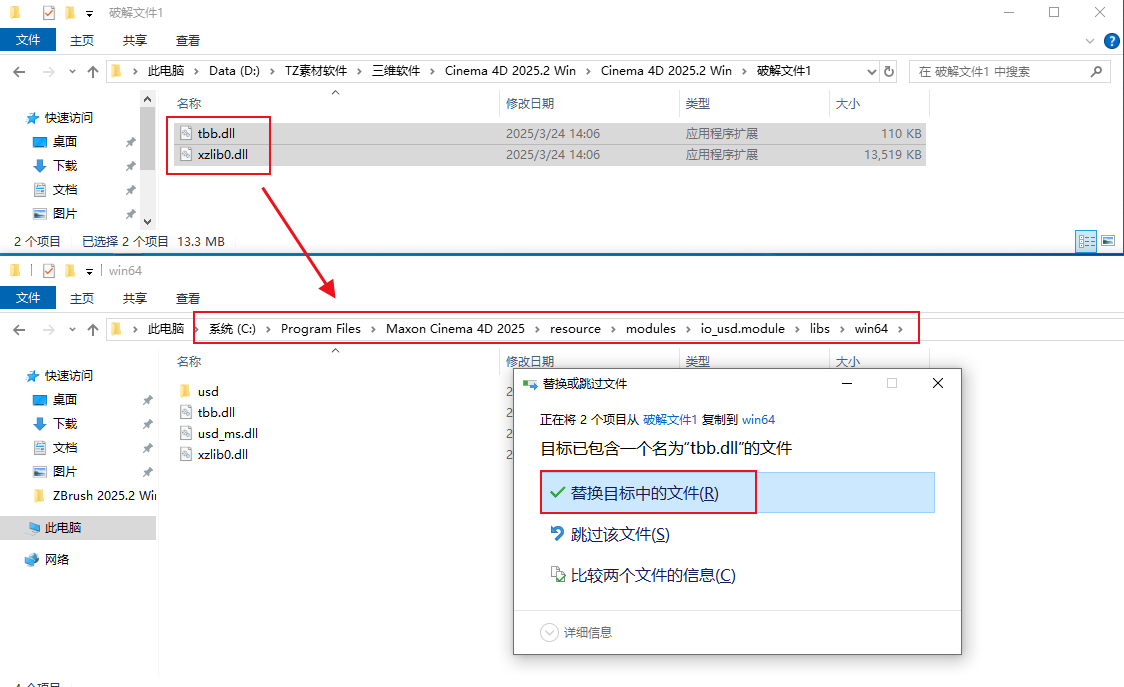This screenshot has height=687, width=1124.
Task: Switch to the 查看 tab in lower window
Action: point(188,298)
